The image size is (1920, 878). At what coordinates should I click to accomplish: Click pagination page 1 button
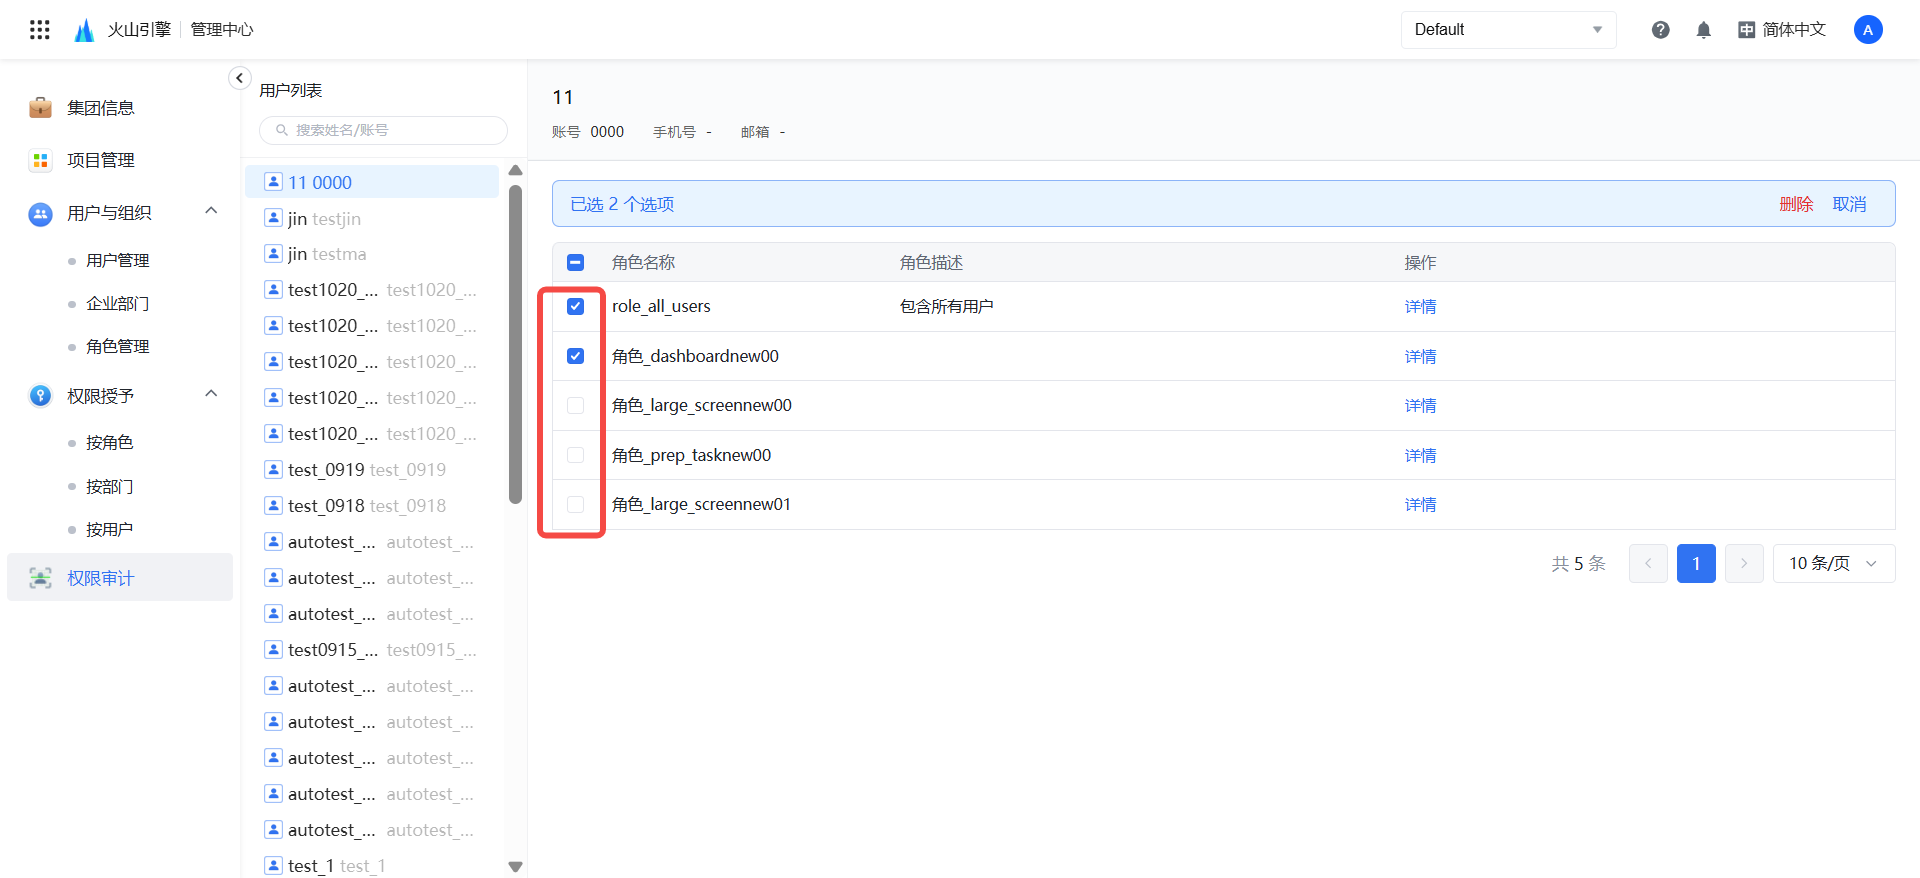pyautogui.click(x=1696, y=563)
